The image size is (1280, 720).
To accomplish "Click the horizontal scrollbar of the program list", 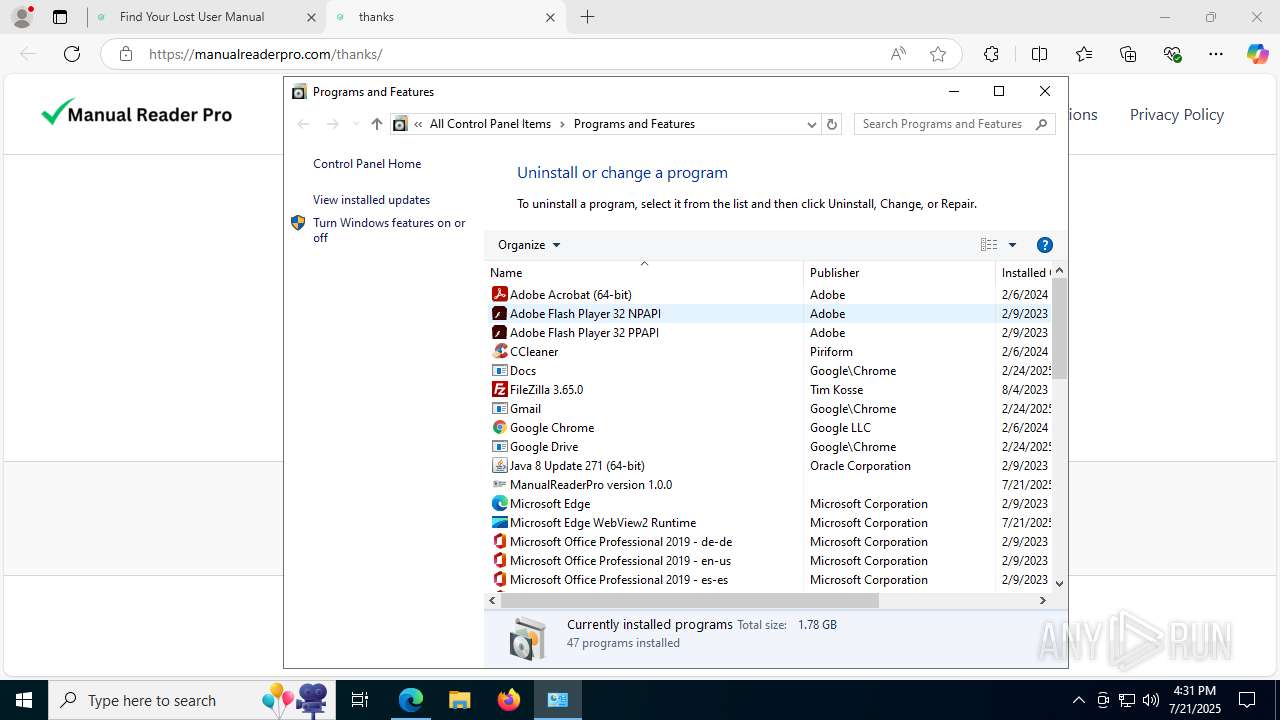I will (x=690, y=600).
